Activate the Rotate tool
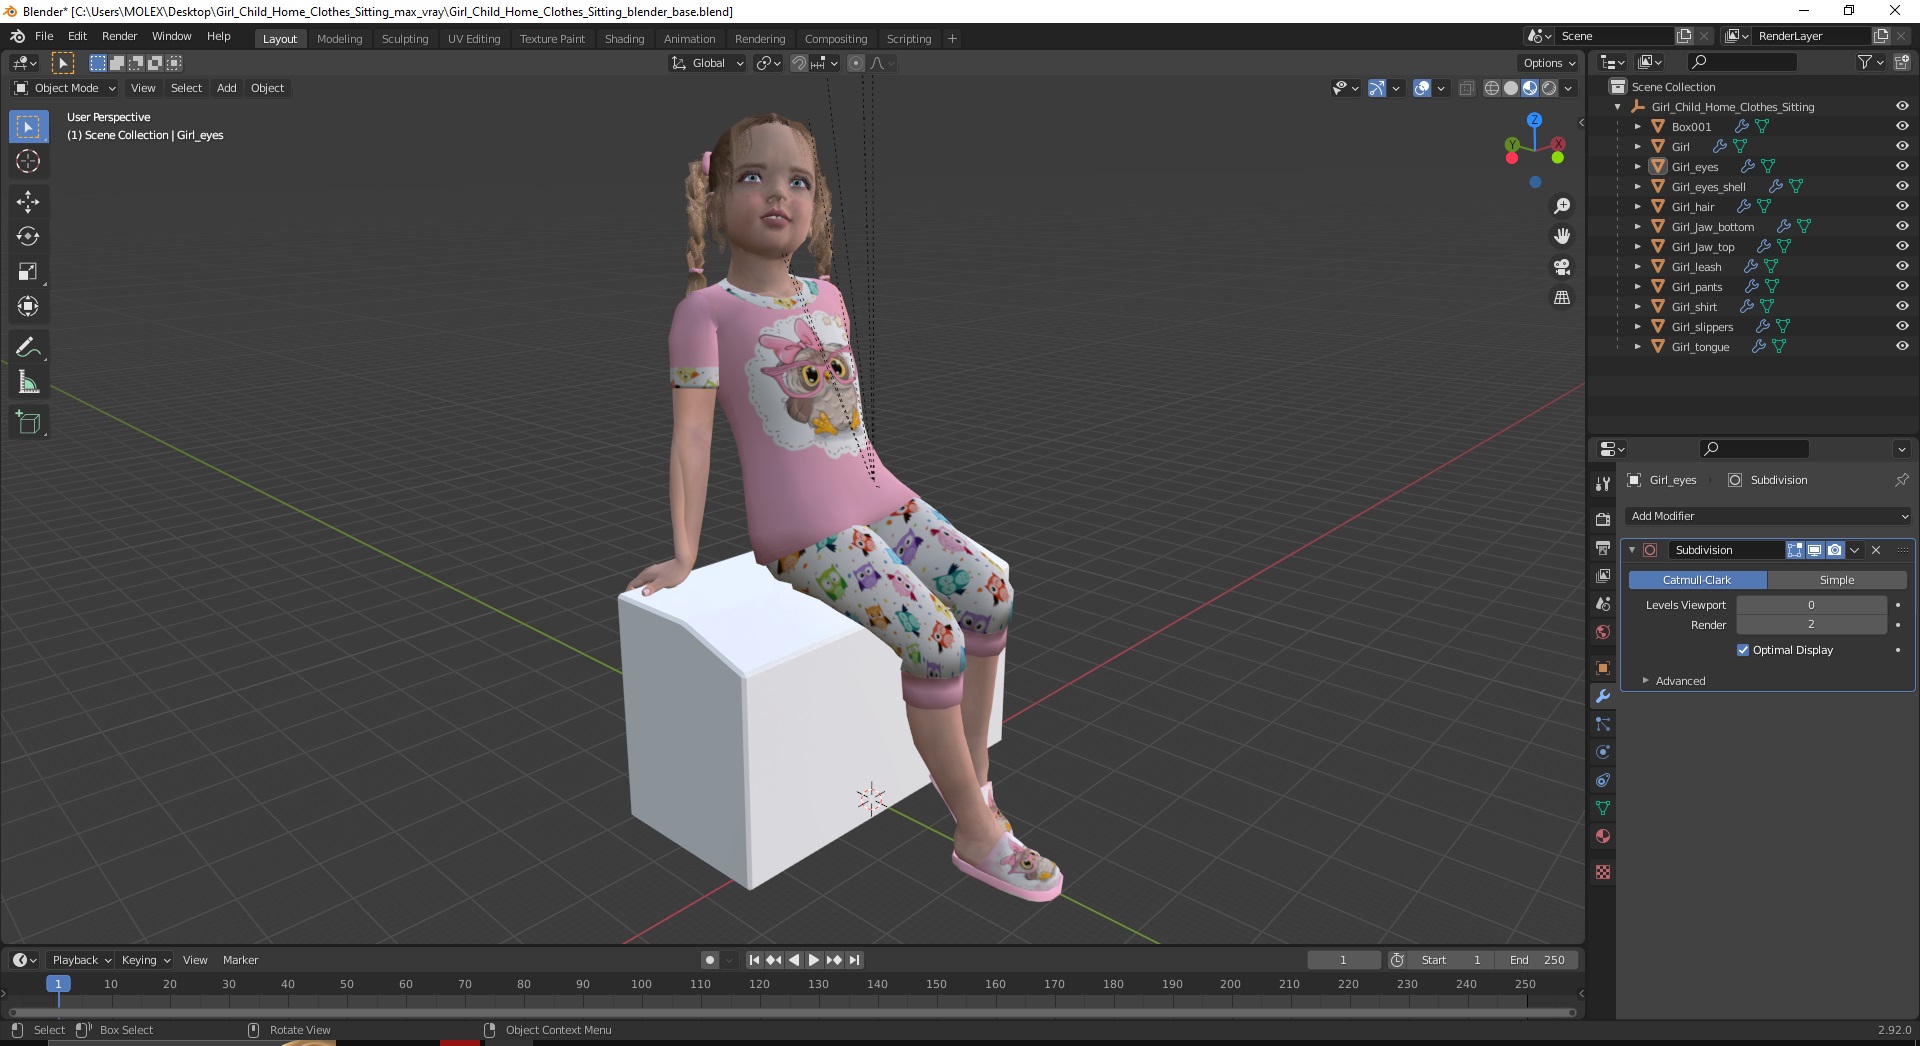The image size is (1922, 1046). coord(28,237)
